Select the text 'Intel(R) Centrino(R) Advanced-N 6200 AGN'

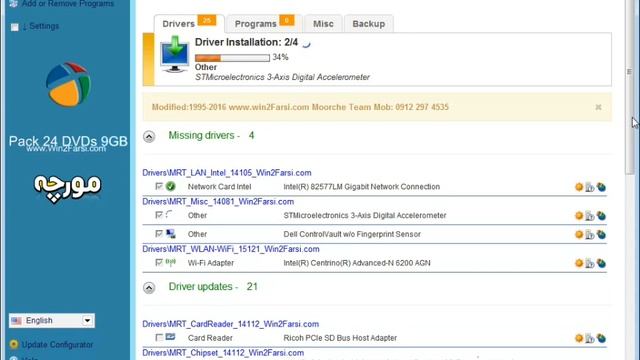click(357, 263)
